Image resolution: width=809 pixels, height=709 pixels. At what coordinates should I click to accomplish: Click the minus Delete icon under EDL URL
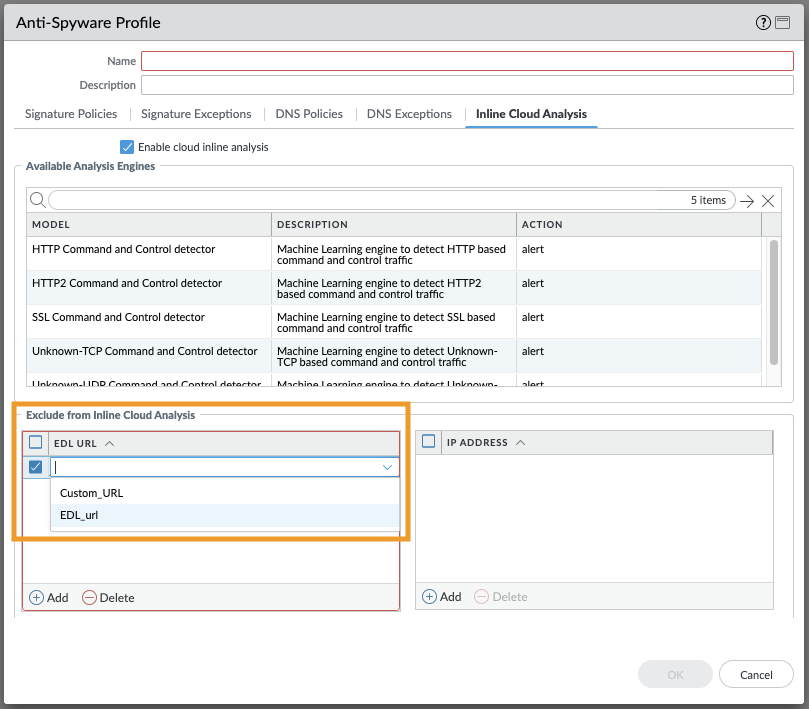(x=90, y=597)
